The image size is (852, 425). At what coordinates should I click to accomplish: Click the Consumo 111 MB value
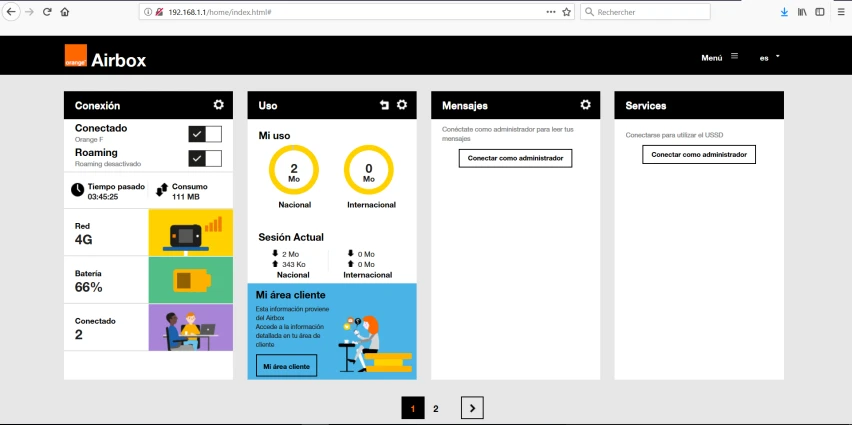click(x=186, y=197)
